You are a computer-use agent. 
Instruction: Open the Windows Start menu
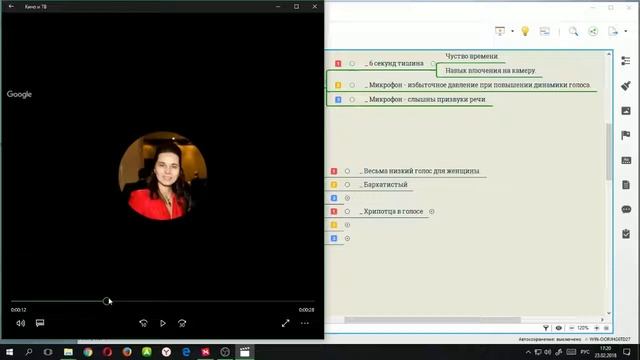(9, 352)
